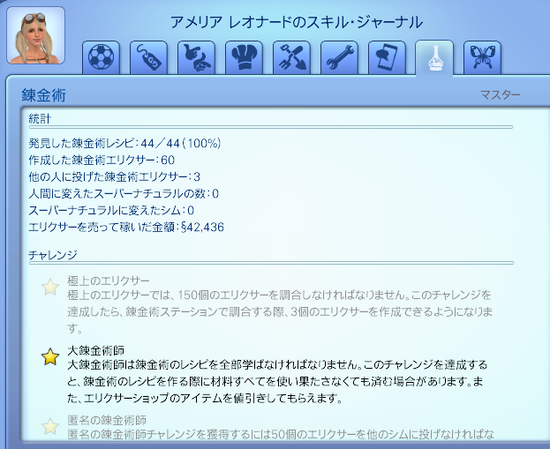The height and width of the screenshot is (449, 550).
Task: Click the チャレンジ section header
Action: (53, 255)
